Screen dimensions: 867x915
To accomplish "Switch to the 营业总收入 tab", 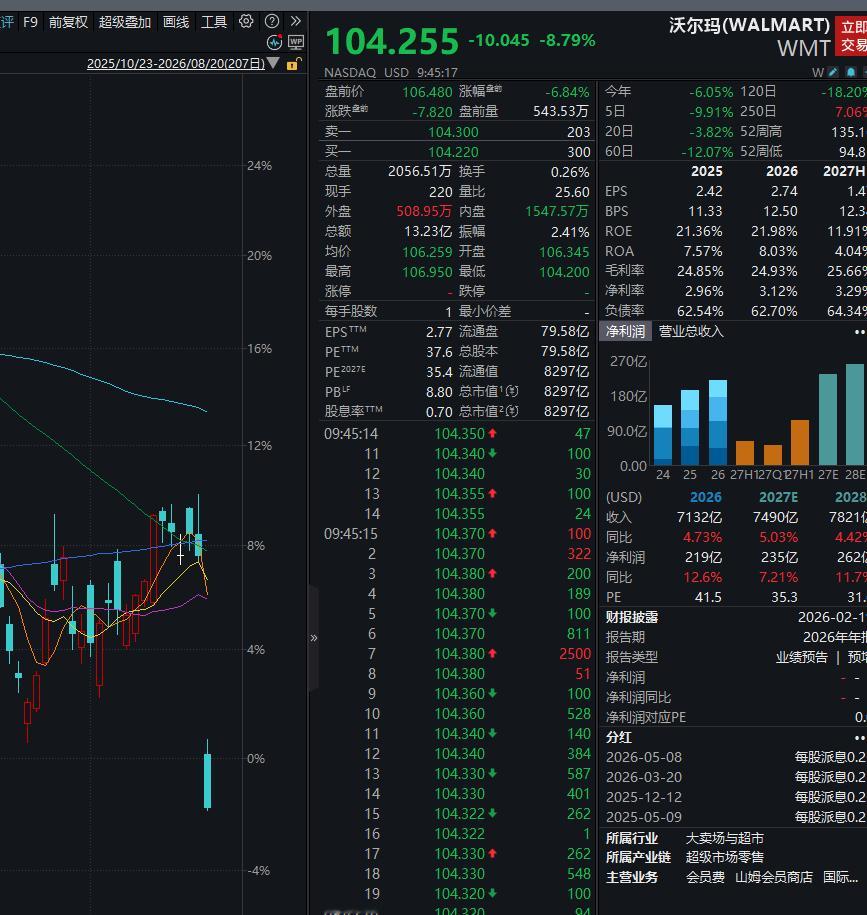I will pos(691,331).
